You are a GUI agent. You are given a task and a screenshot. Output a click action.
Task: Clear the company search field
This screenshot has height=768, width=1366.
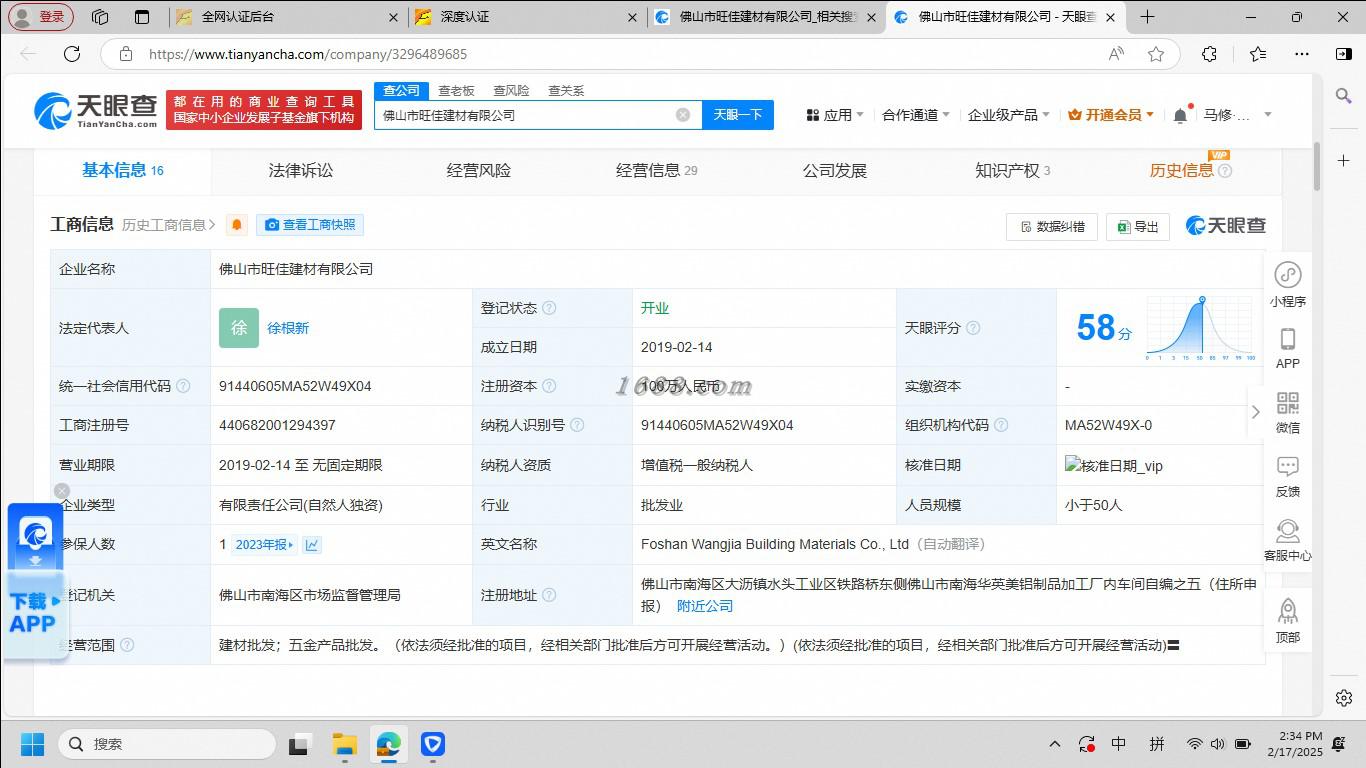[x=683, y=115]
